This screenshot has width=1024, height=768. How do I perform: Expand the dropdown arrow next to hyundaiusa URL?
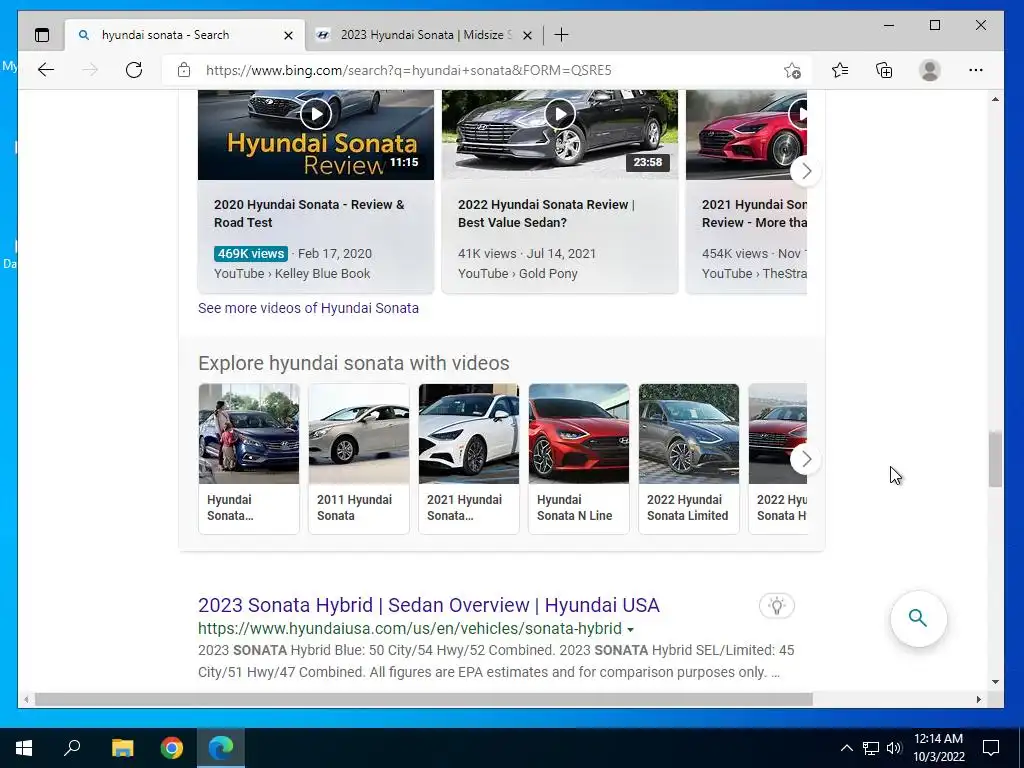[630, 630]
